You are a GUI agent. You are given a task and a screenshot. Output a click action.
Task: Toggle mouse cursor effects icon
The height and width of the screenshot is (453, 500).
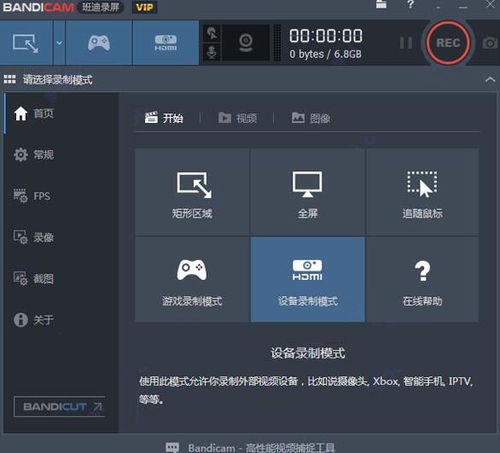coord(212,33)
